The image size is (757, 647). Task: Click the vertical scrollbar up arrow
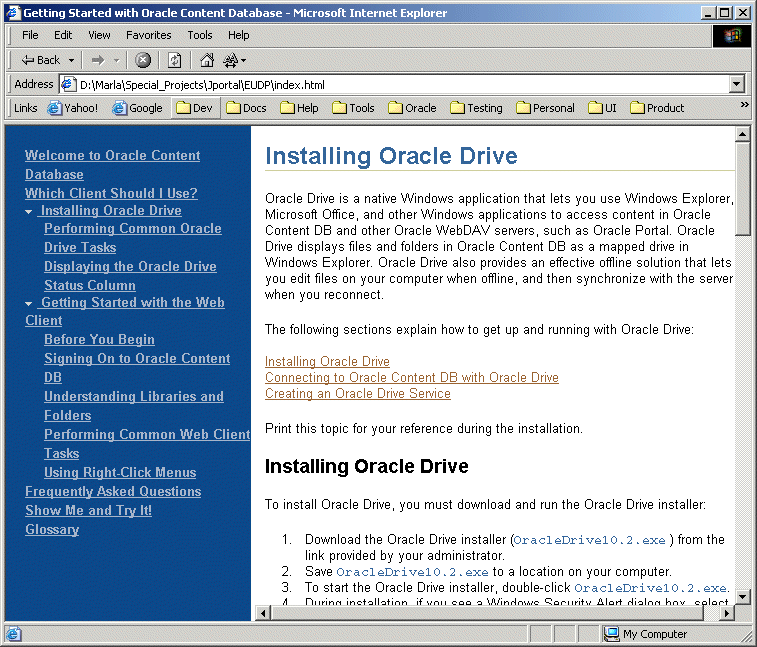[x=743, y=134]
